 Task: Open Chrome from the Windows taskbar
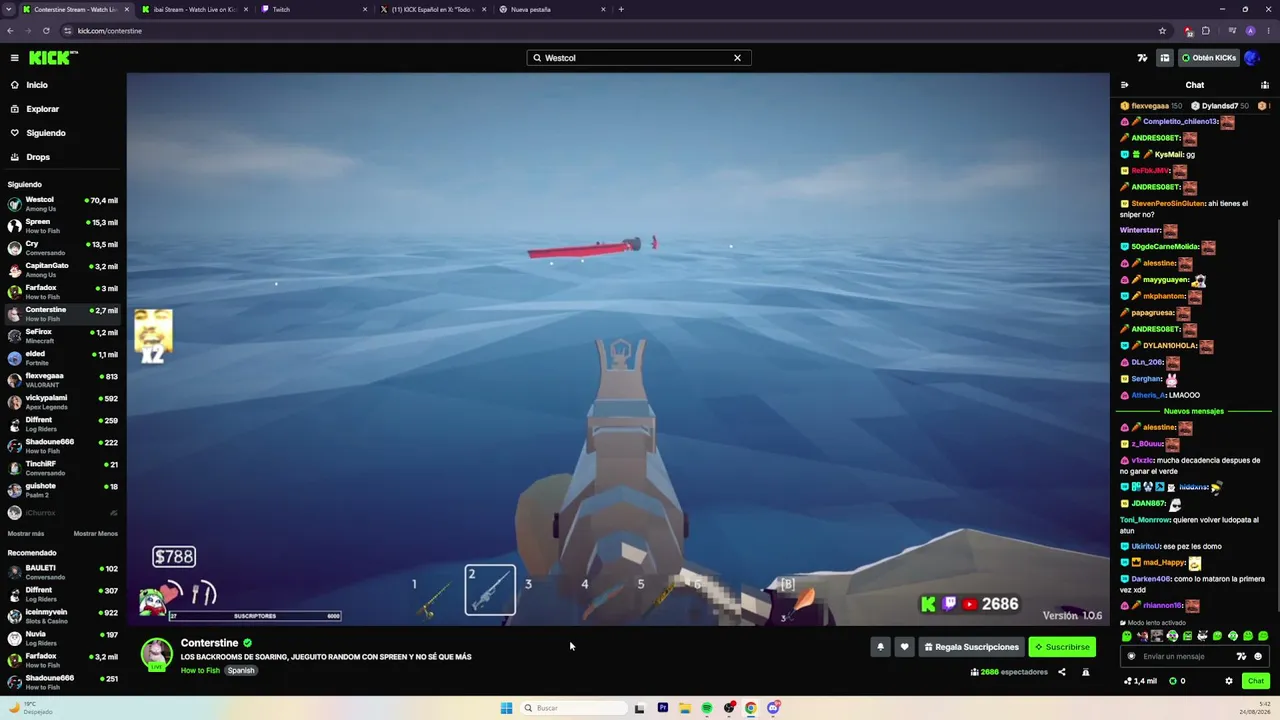coord(751,708)
